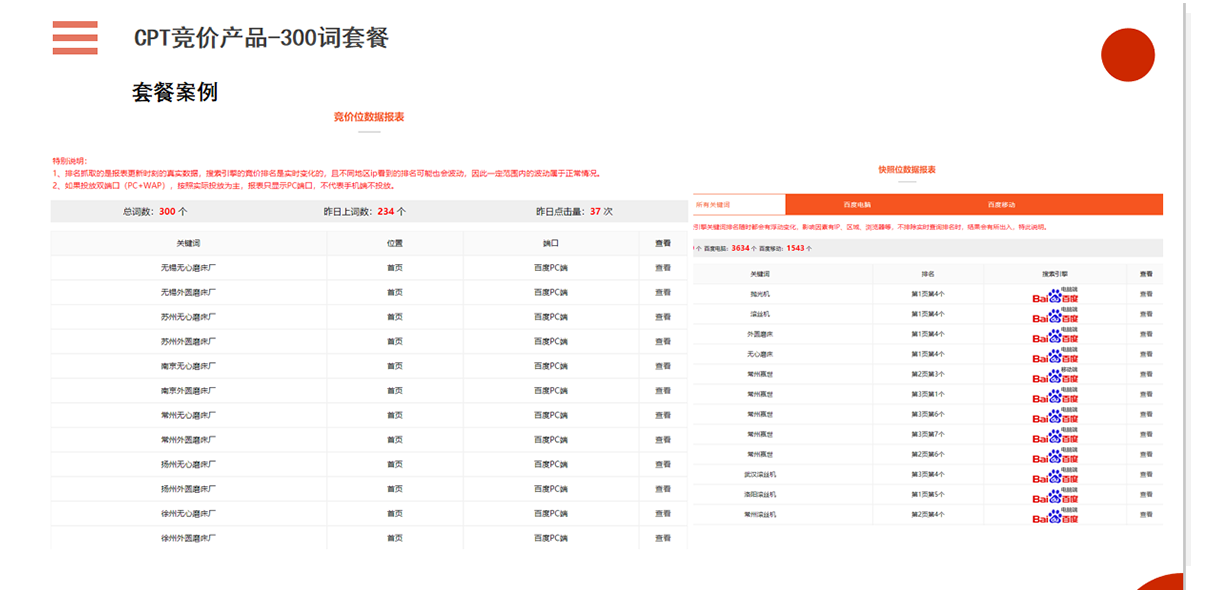Click the Baidu logo ranked 第2页第3个

click(x=1055, y=376)
